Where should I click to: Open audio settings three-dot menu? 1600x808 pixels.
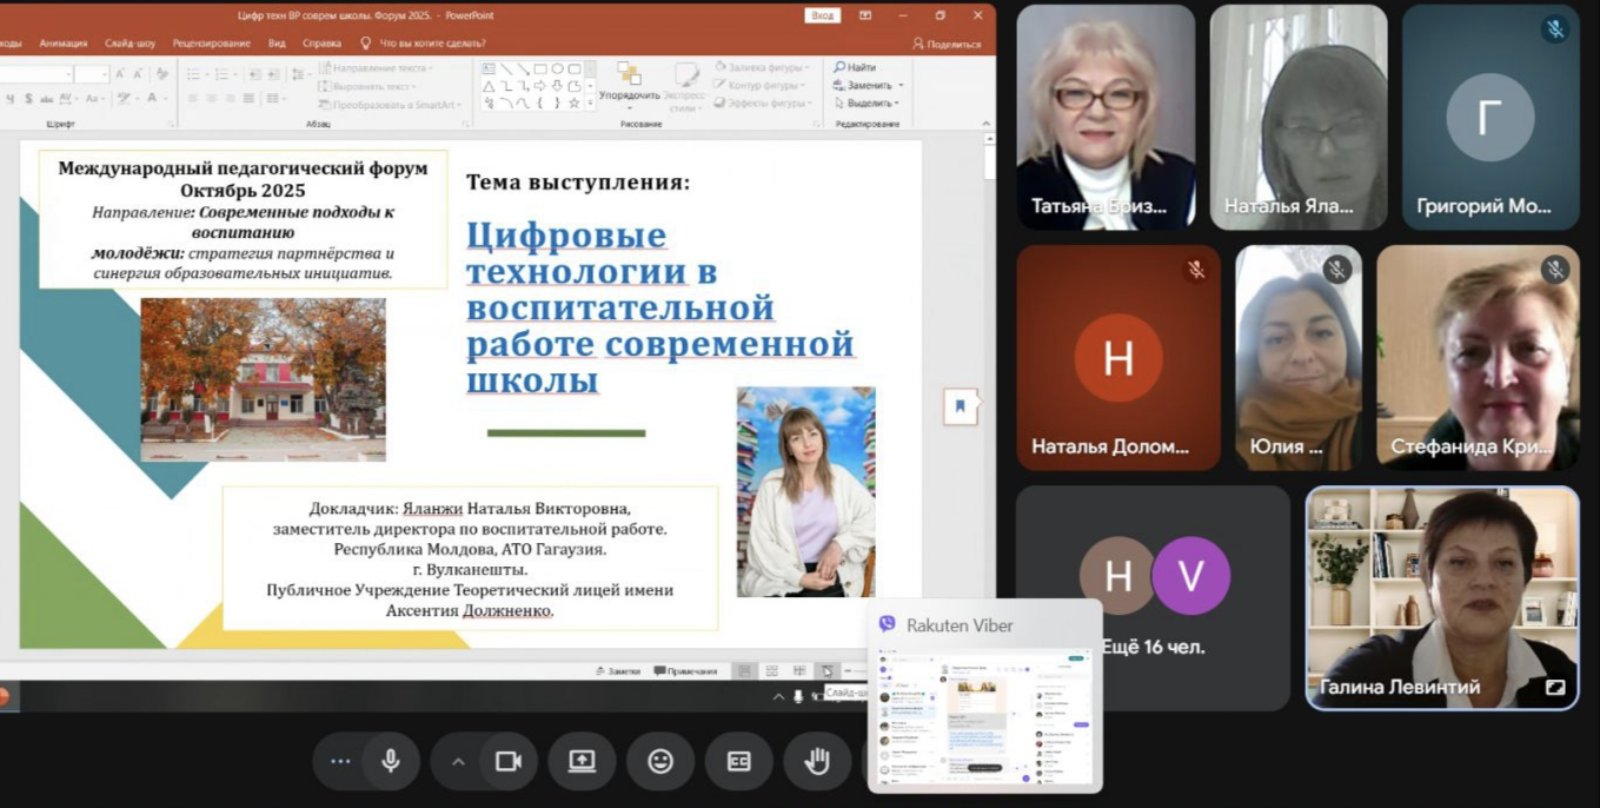coord(340,761)
